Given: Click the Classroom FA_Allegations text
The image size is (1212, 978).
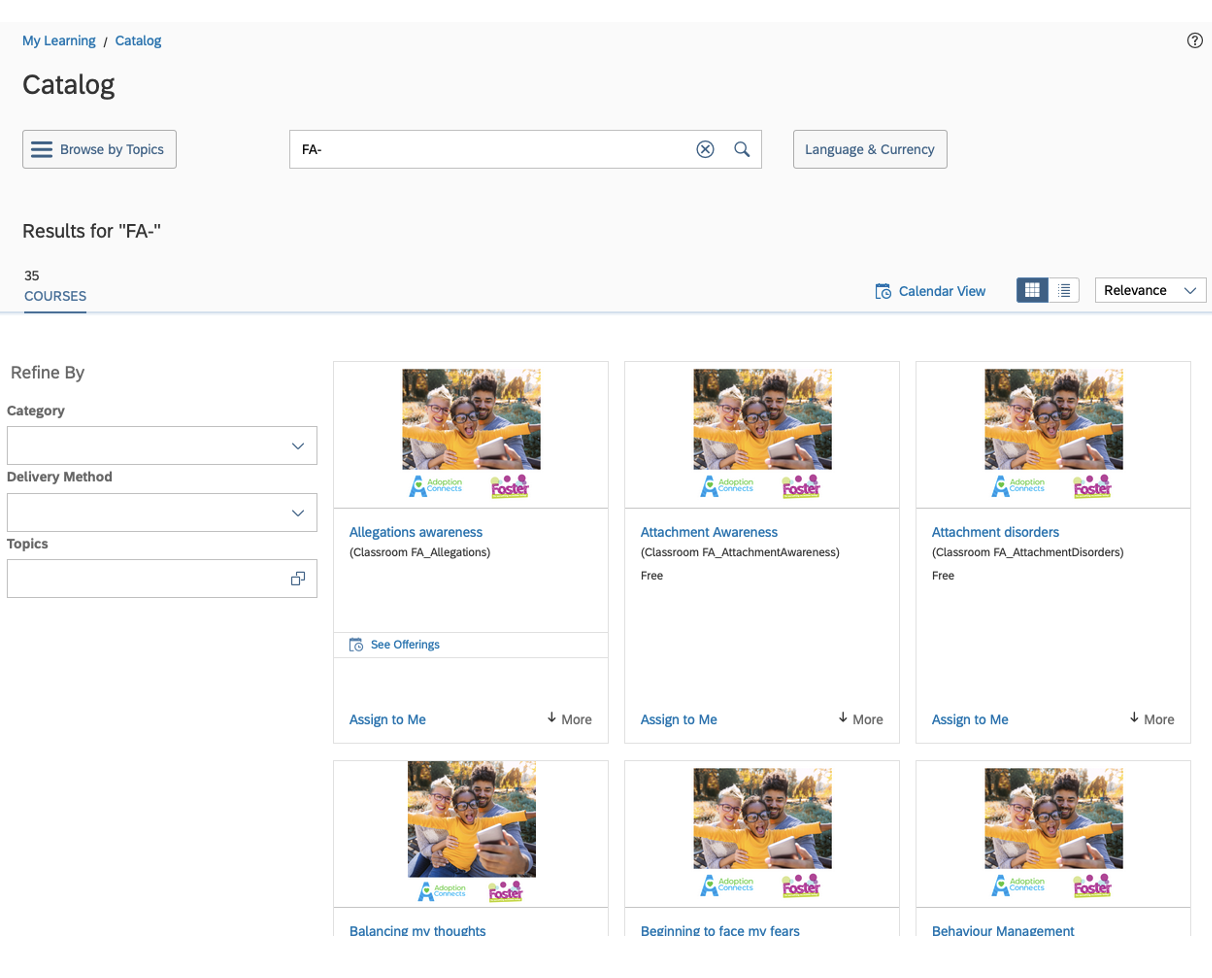Looking at the screenshot, I should click(420, 552).
